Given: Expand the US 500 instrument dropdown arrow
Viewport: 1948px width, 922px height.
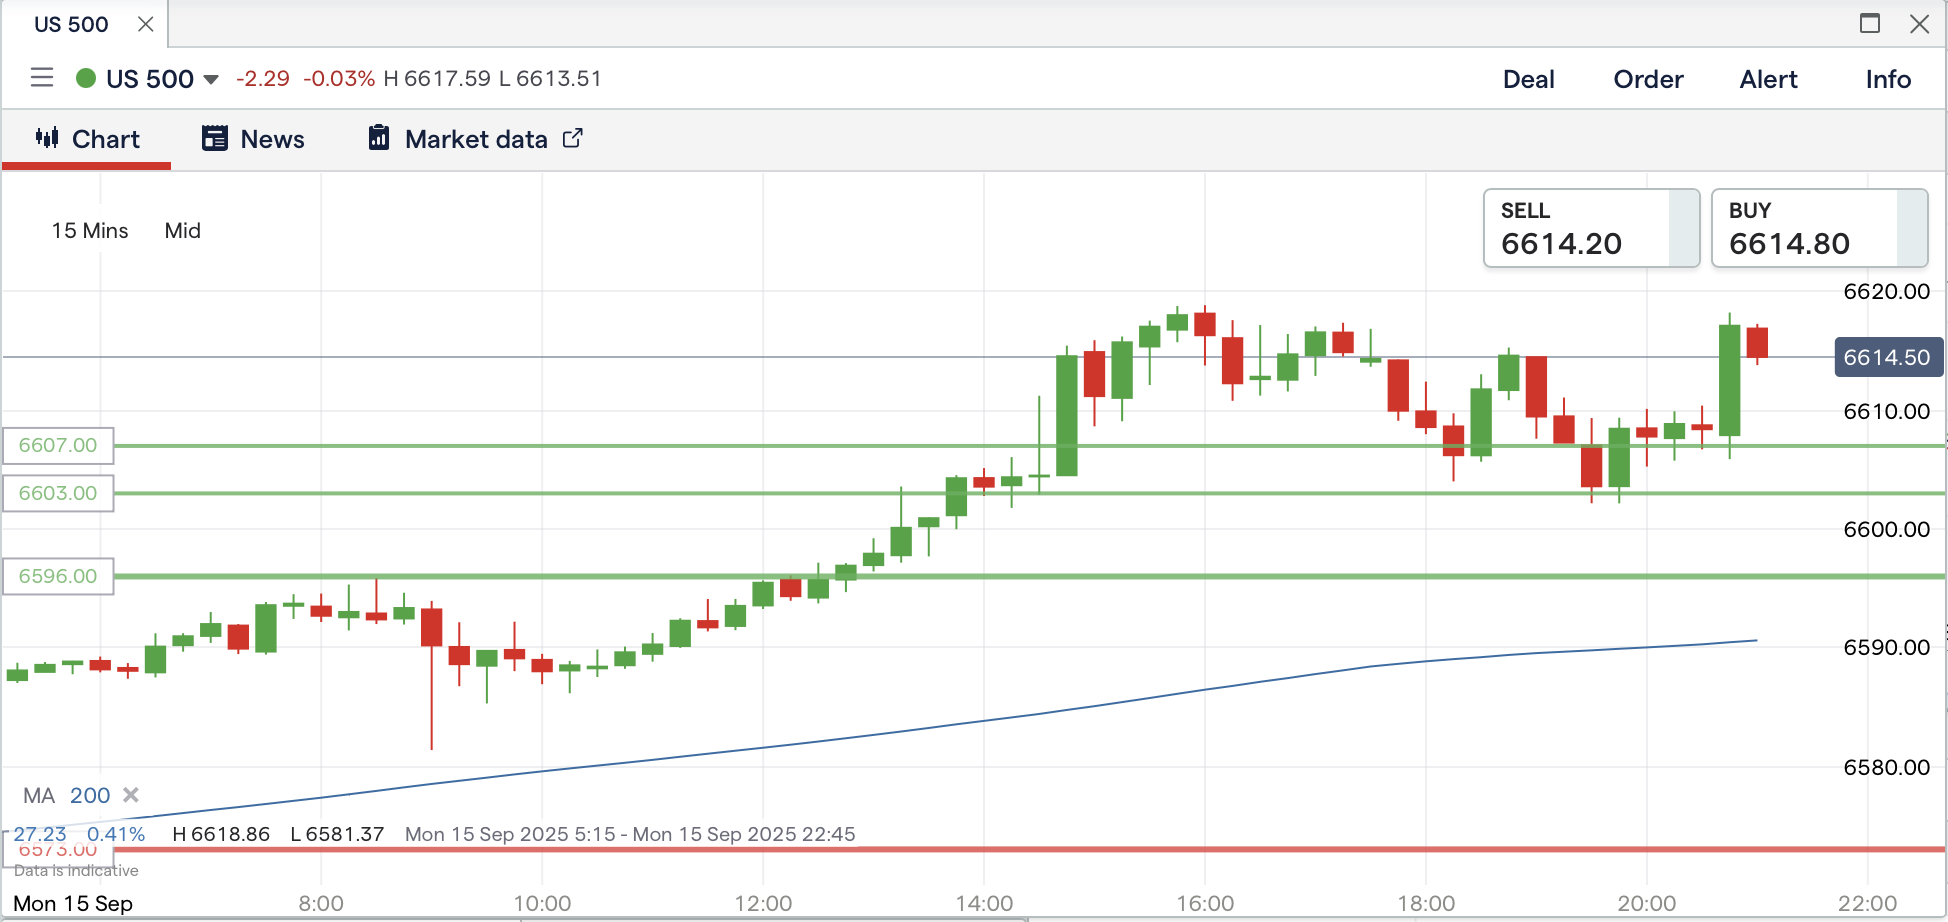Looking at the screenshot, I should point(211,79).
